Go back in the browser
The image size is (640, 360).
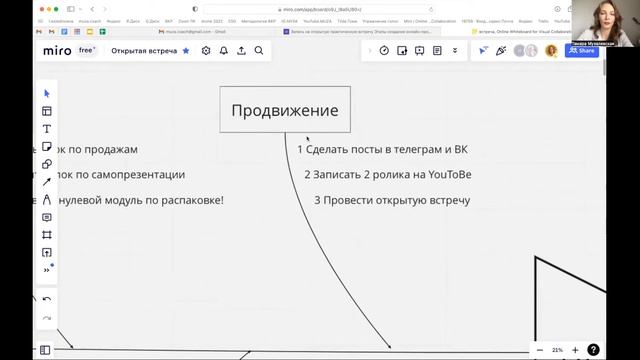click(92, 9)
